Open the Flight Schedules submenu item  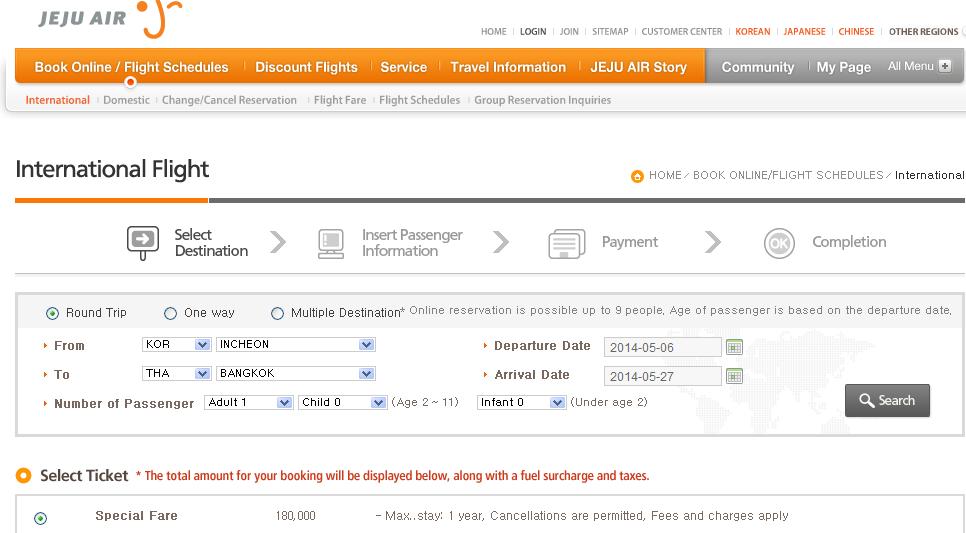(x=420, y=100)
